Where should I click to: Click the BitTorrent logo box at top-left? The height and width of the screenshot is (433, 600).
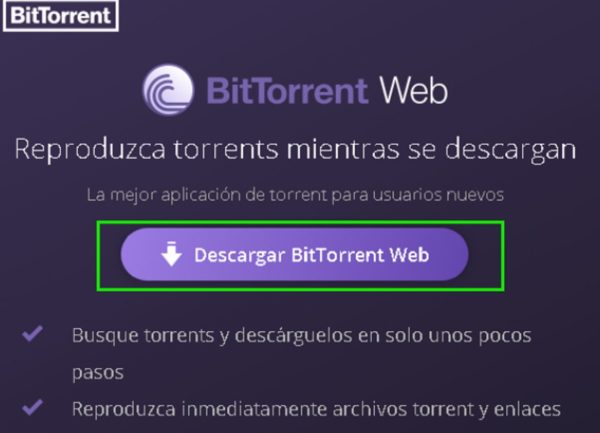pyautogui.click(x=60, y=16)
